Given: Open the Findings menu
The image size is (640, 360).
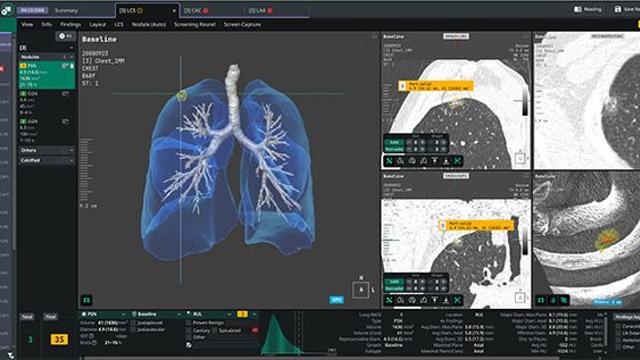Looking at the screenshot, I should coord(71,24).
